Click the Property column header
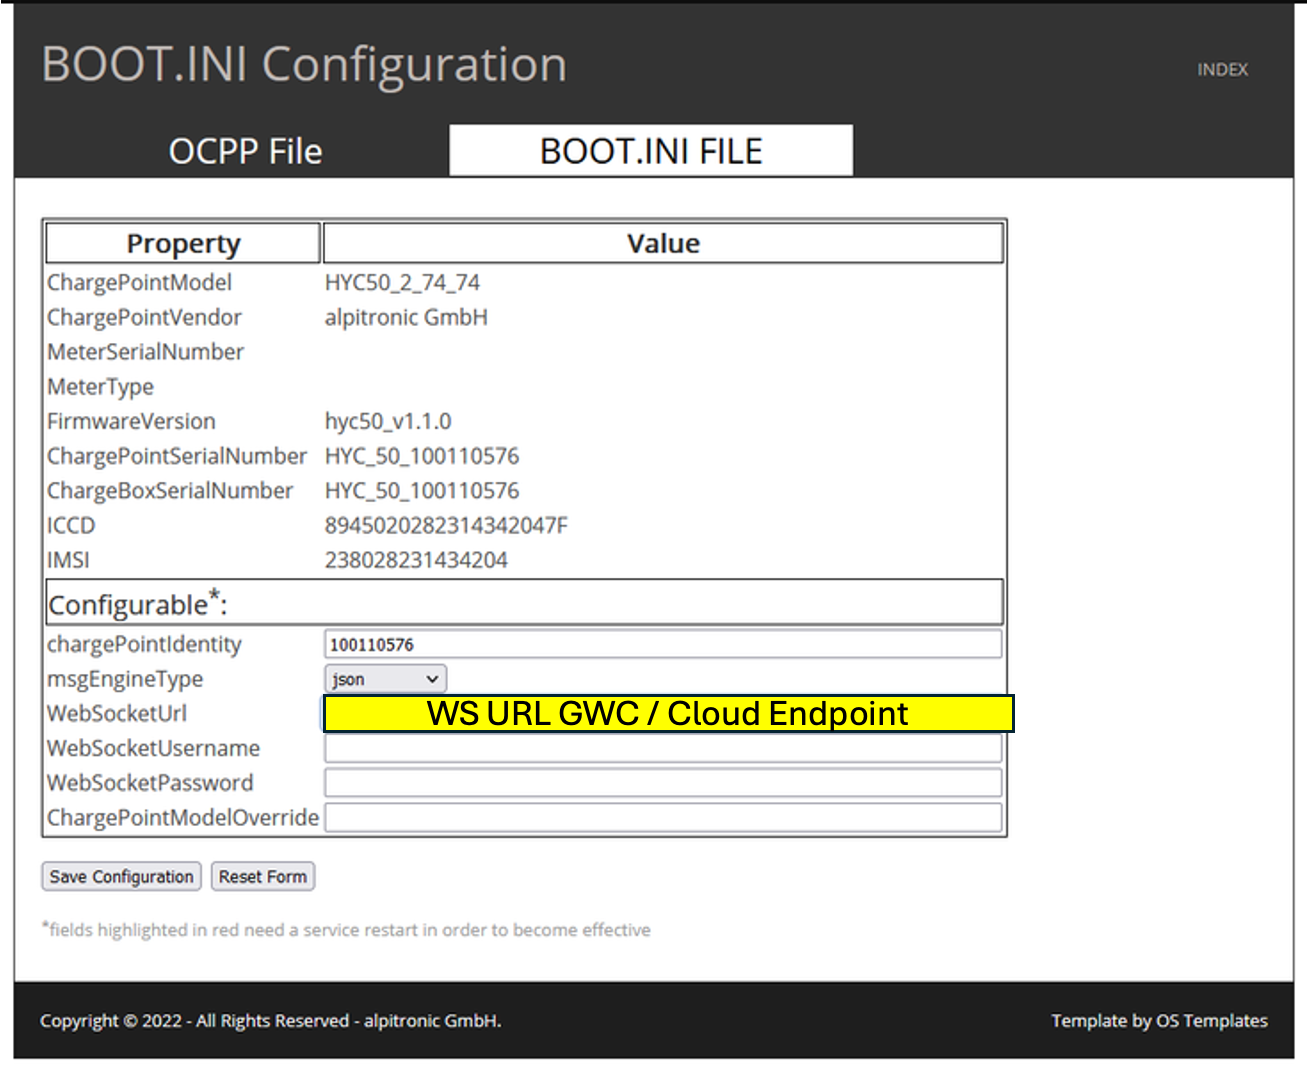 [x=183, y=243]
